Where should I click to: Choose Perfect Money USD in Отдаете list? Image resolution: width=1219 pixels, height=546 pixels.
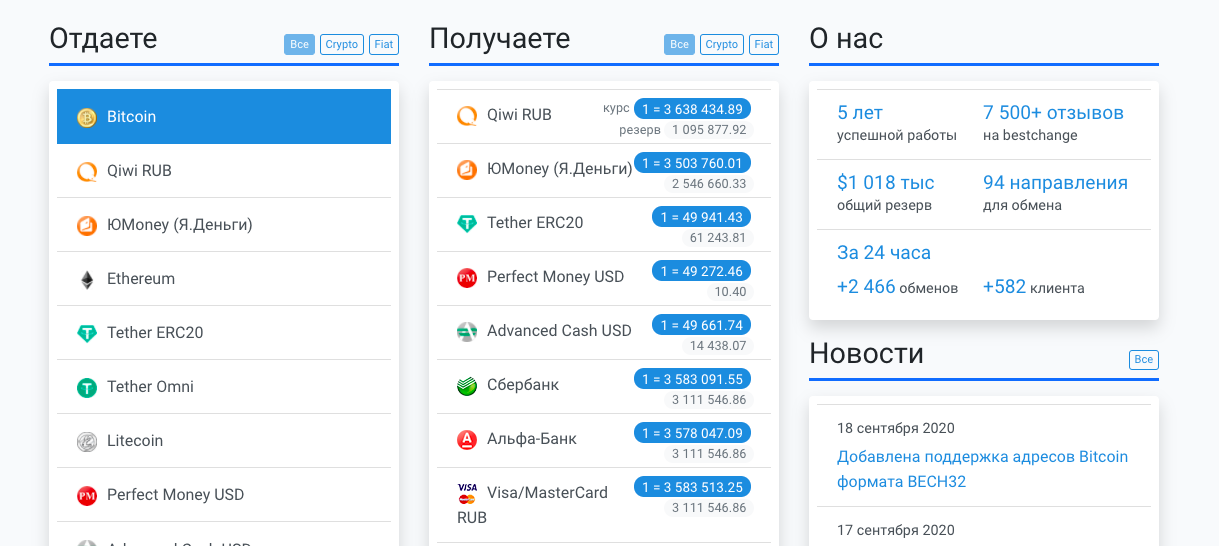[x=224, y=495]
